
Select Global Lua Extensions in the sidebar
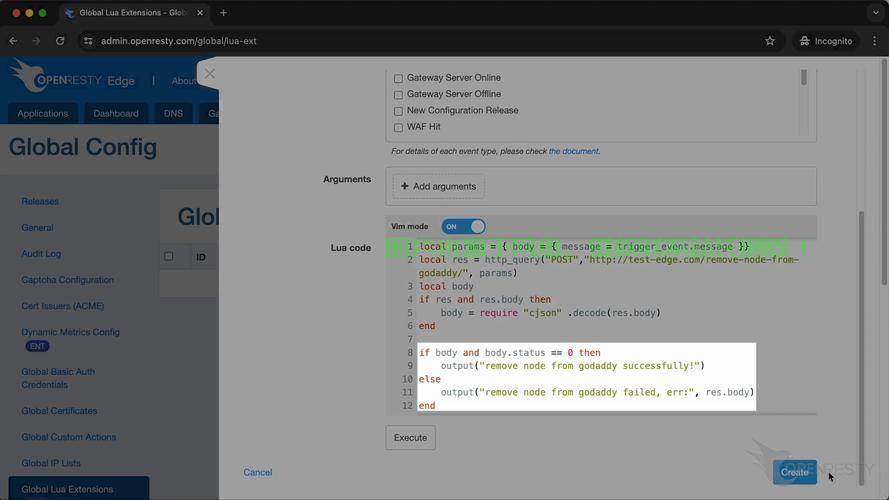tap(79, 489)
